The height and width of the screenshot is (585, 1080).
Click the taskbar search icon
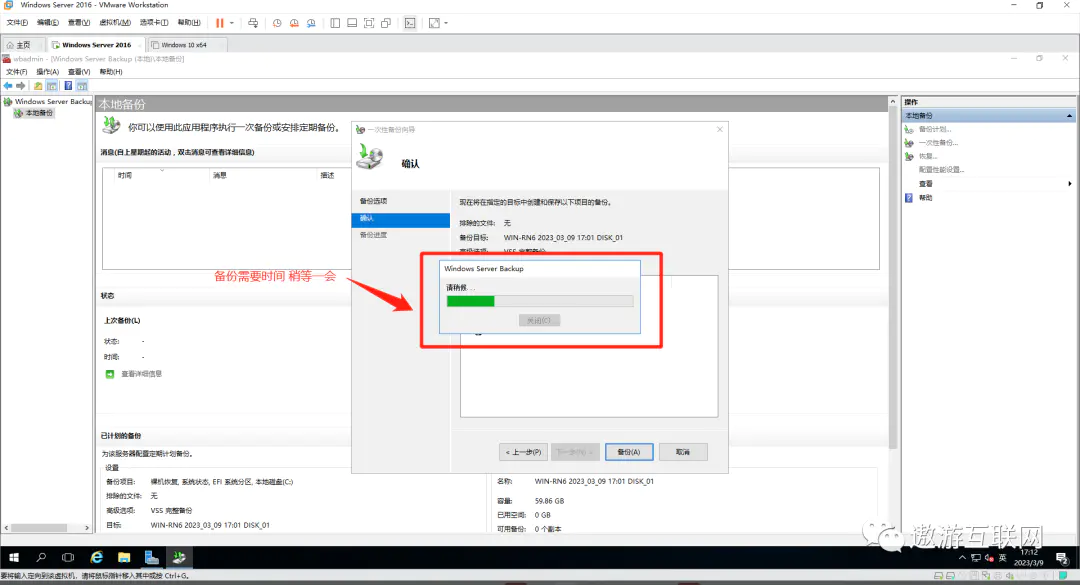click(41, 557)
